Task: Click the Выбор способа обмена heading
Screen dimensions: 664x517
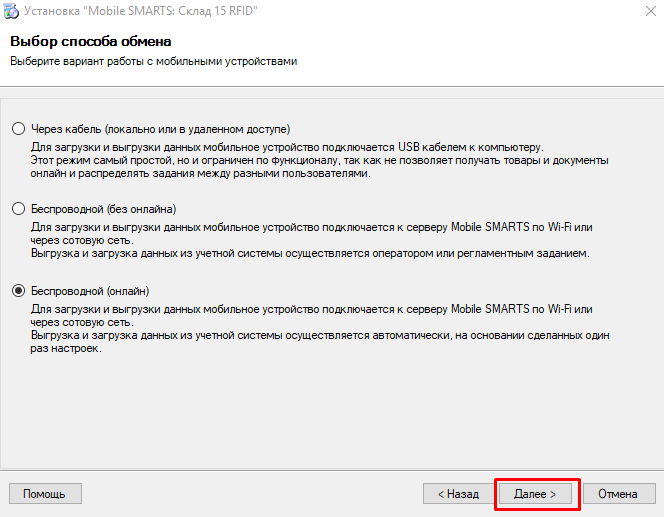Action: [x=91, y=41]
